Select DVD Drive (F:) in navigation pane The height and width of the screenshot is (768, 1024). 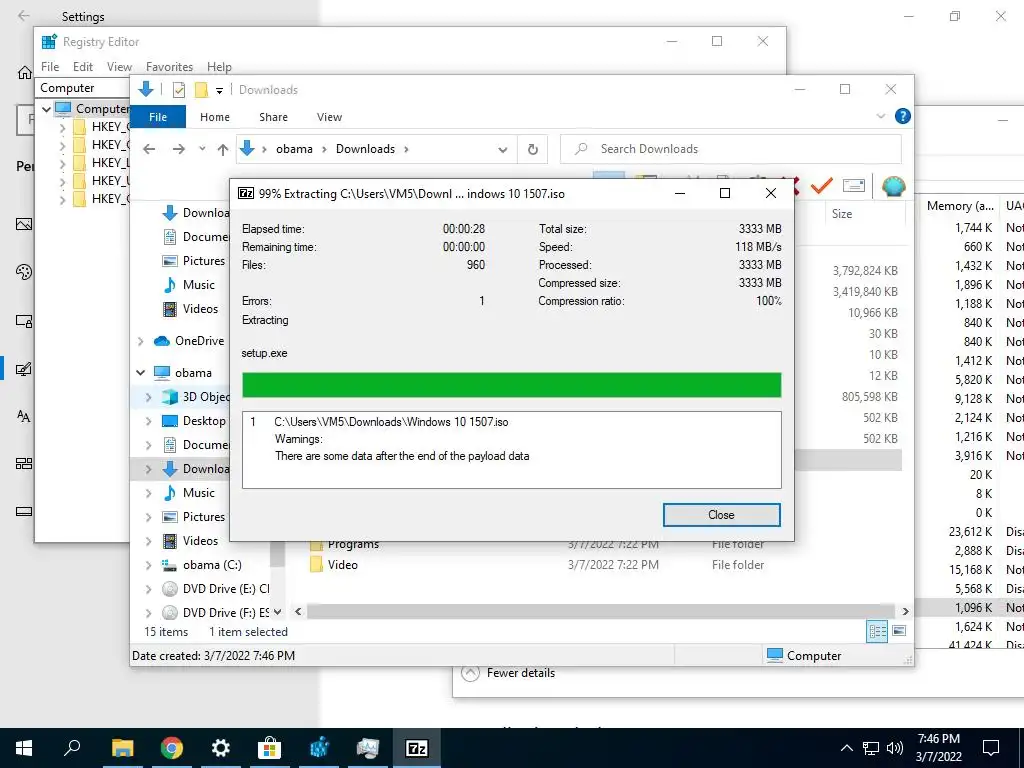click(x=216, y=613)
